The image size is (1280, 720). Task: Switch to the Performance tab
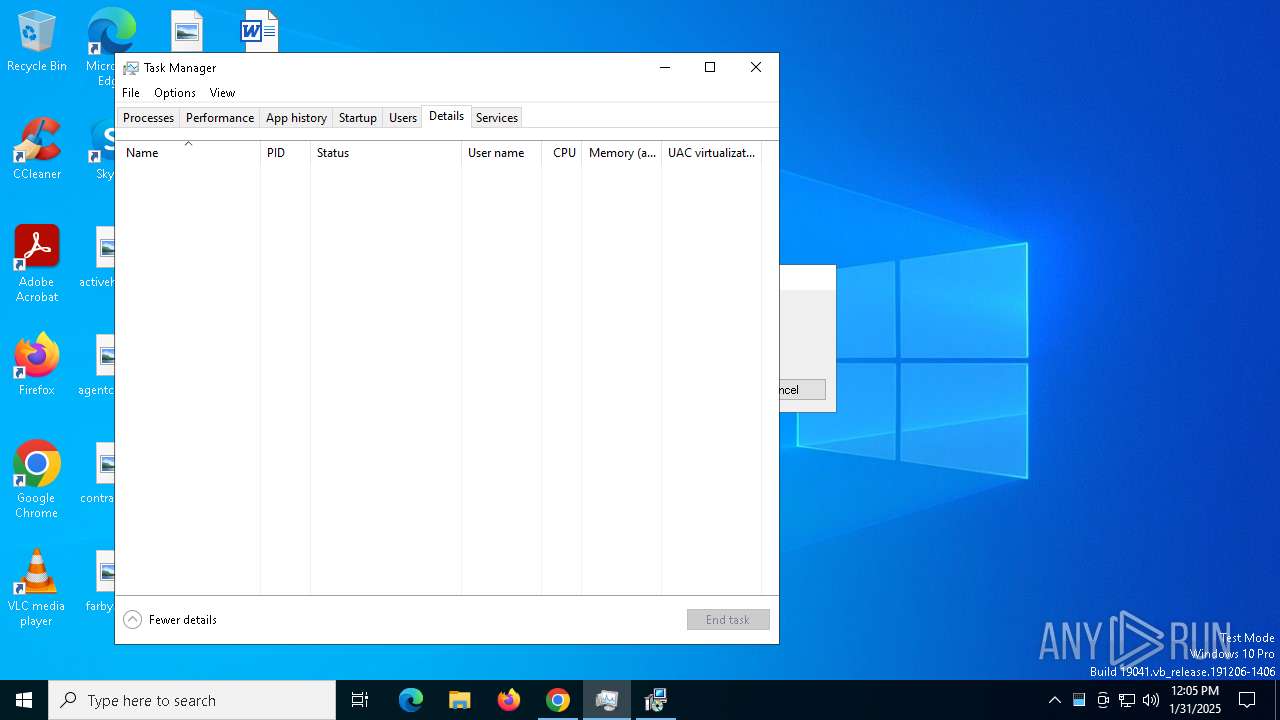coord(220,118)
